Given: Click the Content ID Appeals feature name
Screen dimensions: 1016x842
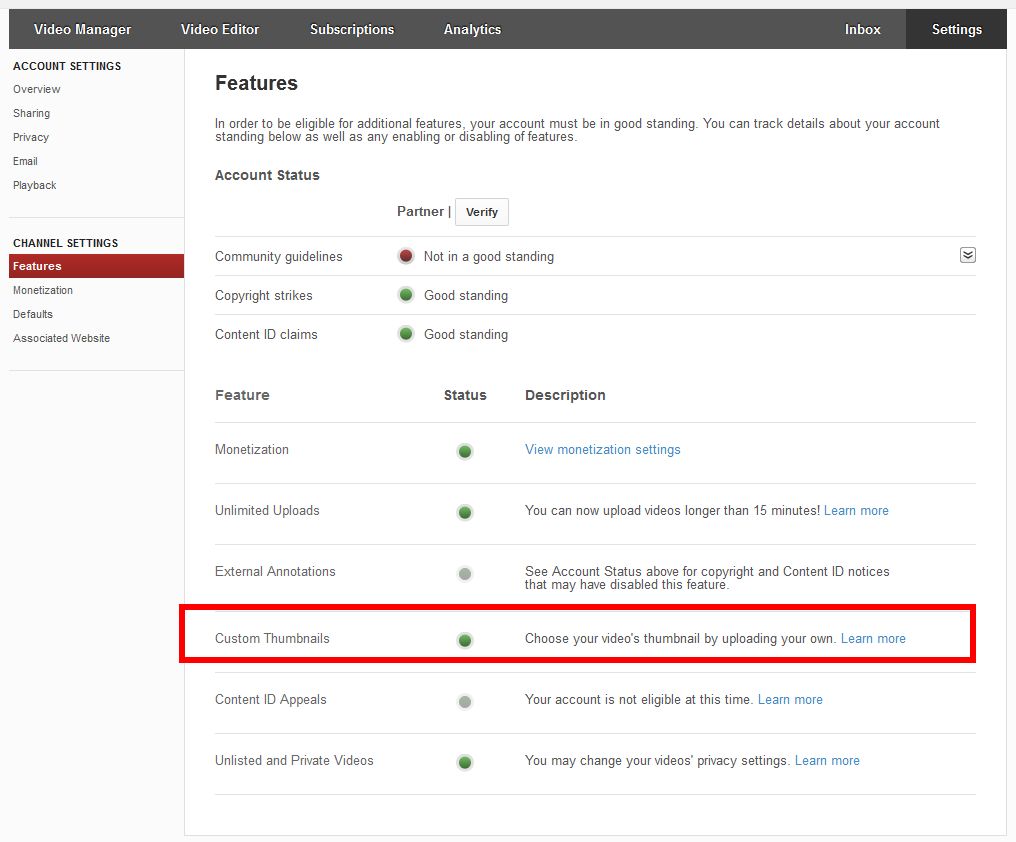Looking at the screenshot, I should (271, 699).
